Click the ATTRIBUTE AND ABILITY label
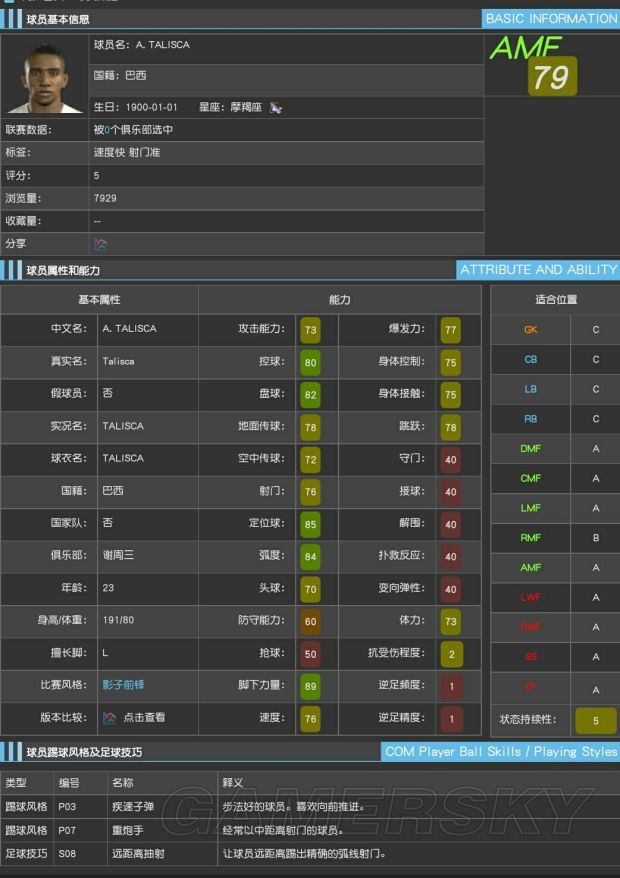The height and width of the screenshot is (878, 620). click(x=538, y=270)
